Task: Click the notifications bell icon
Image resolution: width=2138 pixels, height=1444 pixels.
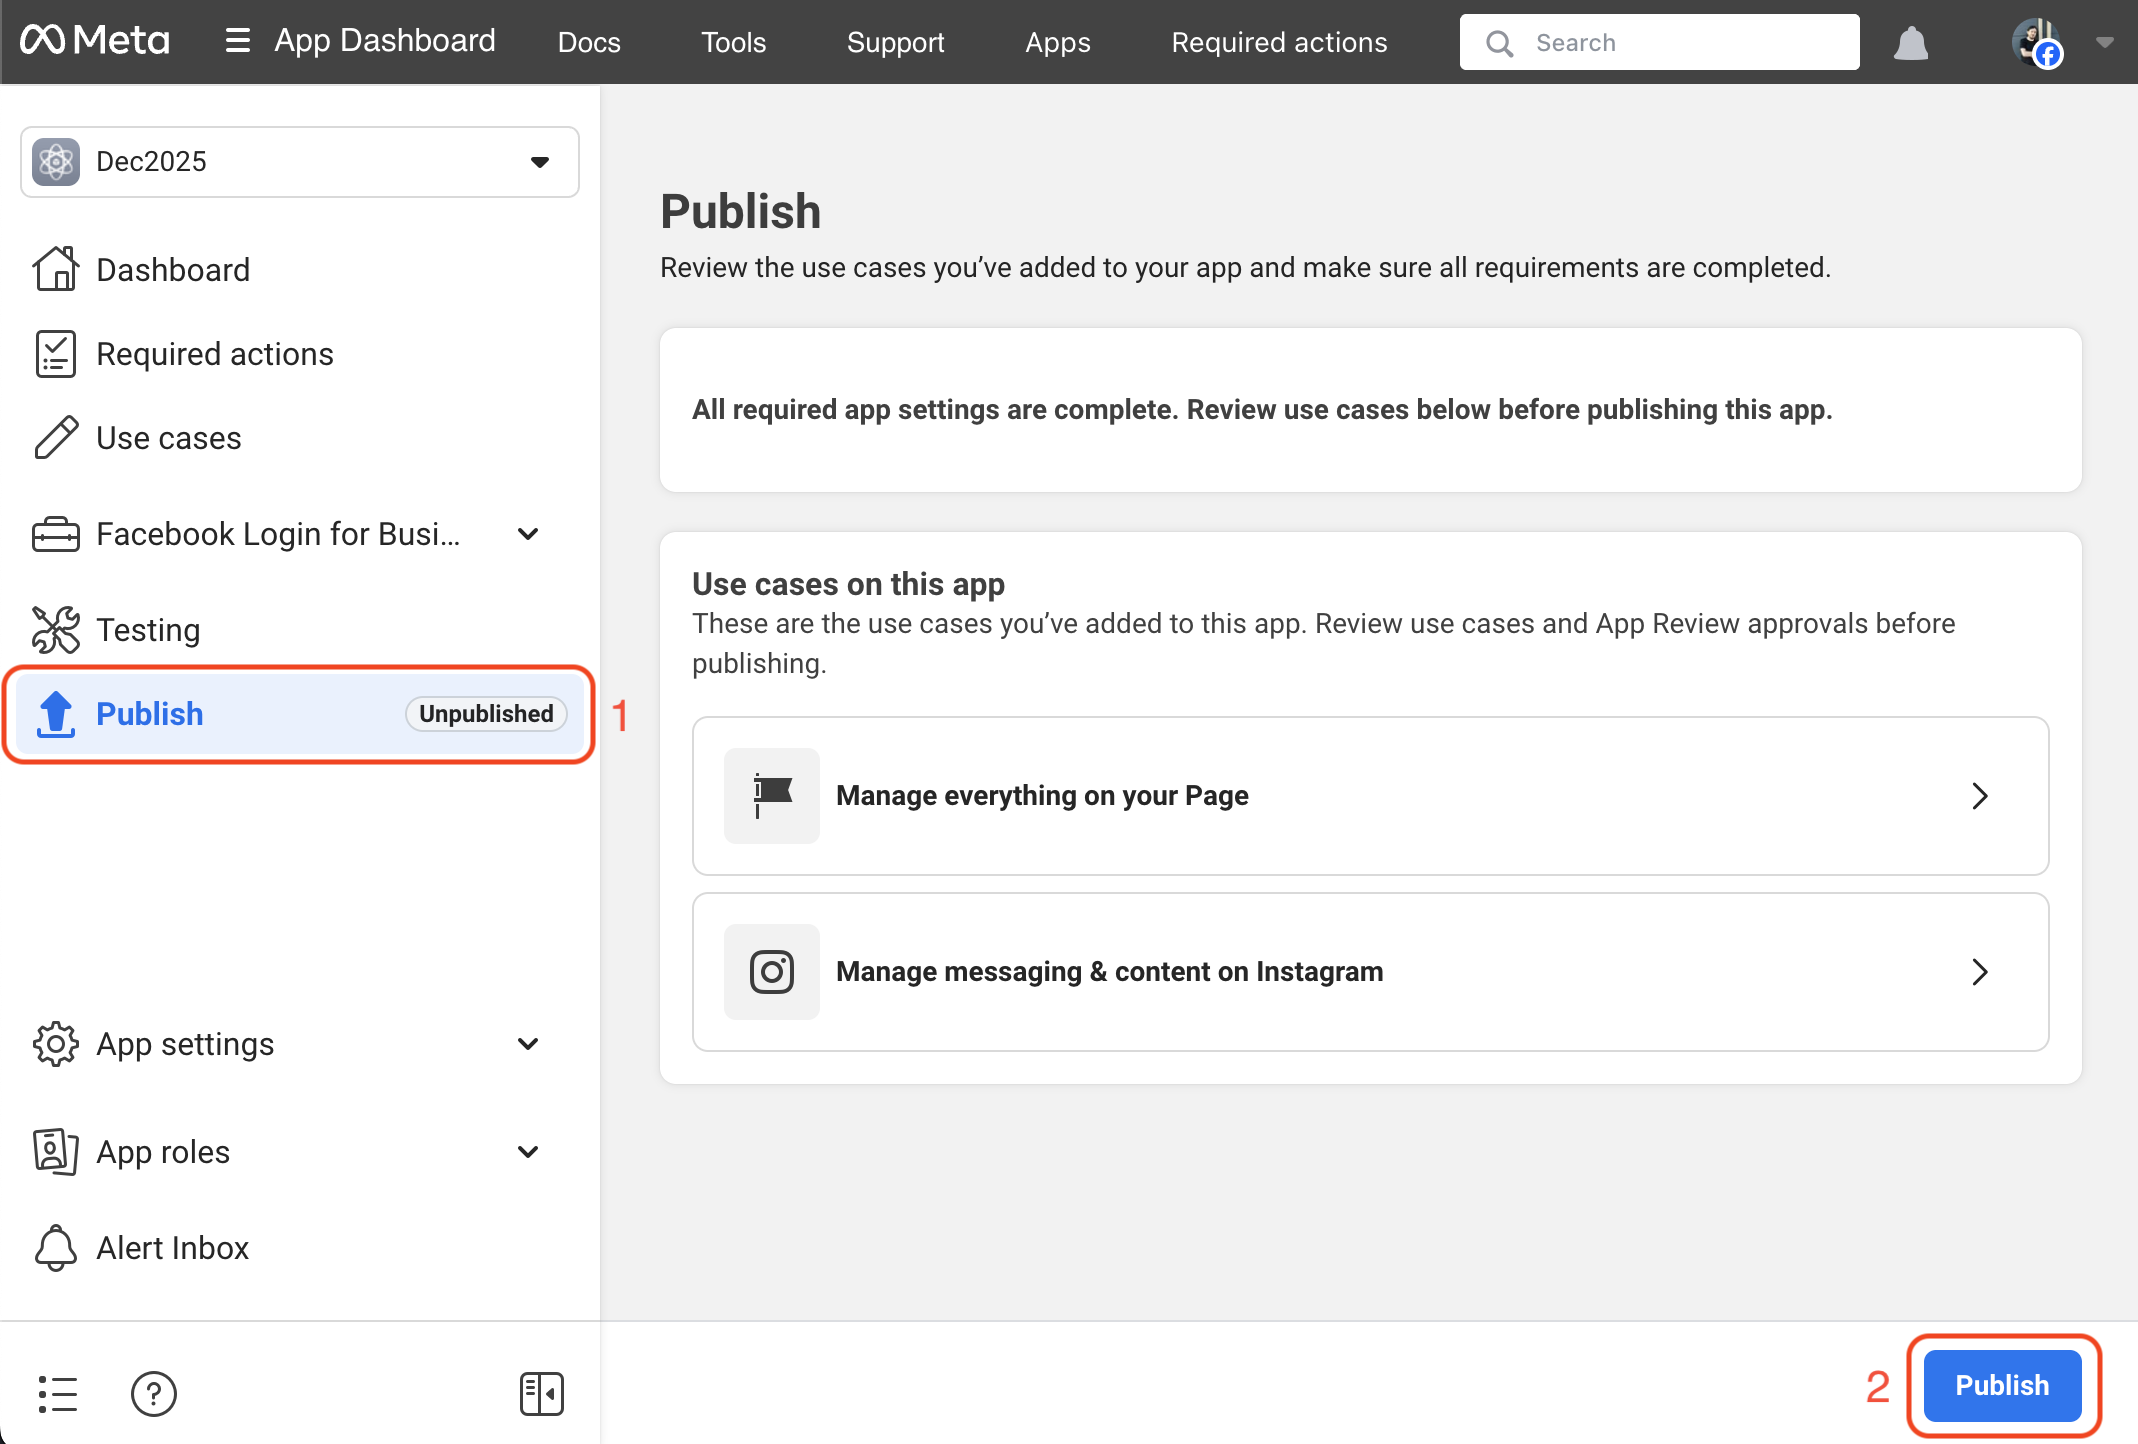Action: tap(1910, 43)
